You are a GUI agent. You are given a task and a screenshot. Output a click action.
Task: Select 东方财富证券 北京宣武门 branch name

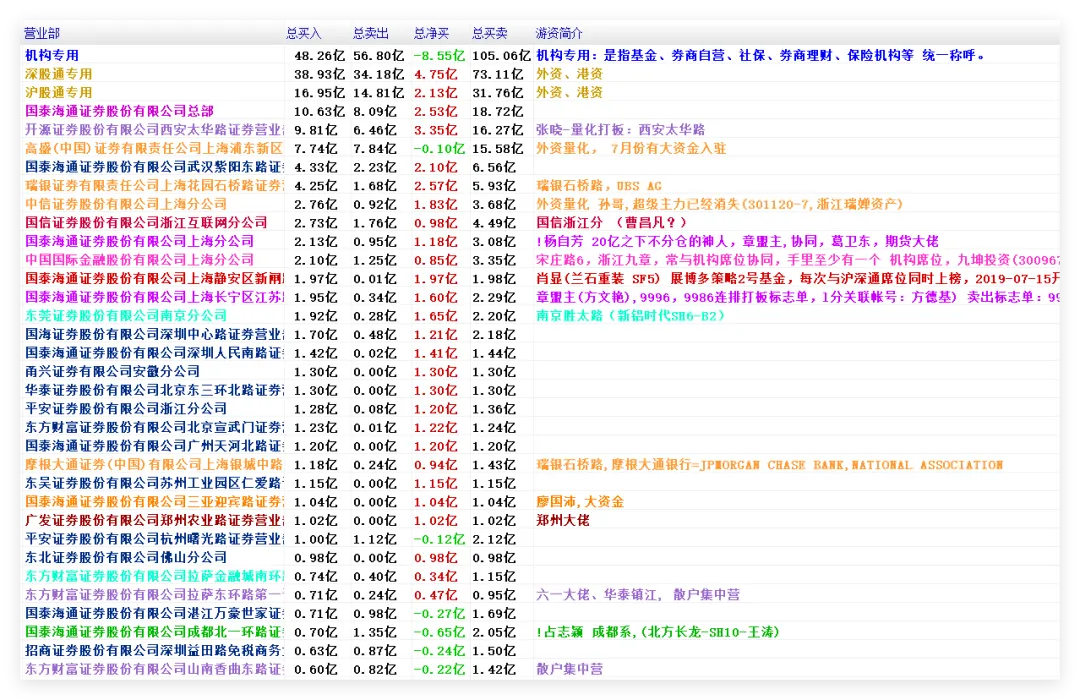coord(154,427)
